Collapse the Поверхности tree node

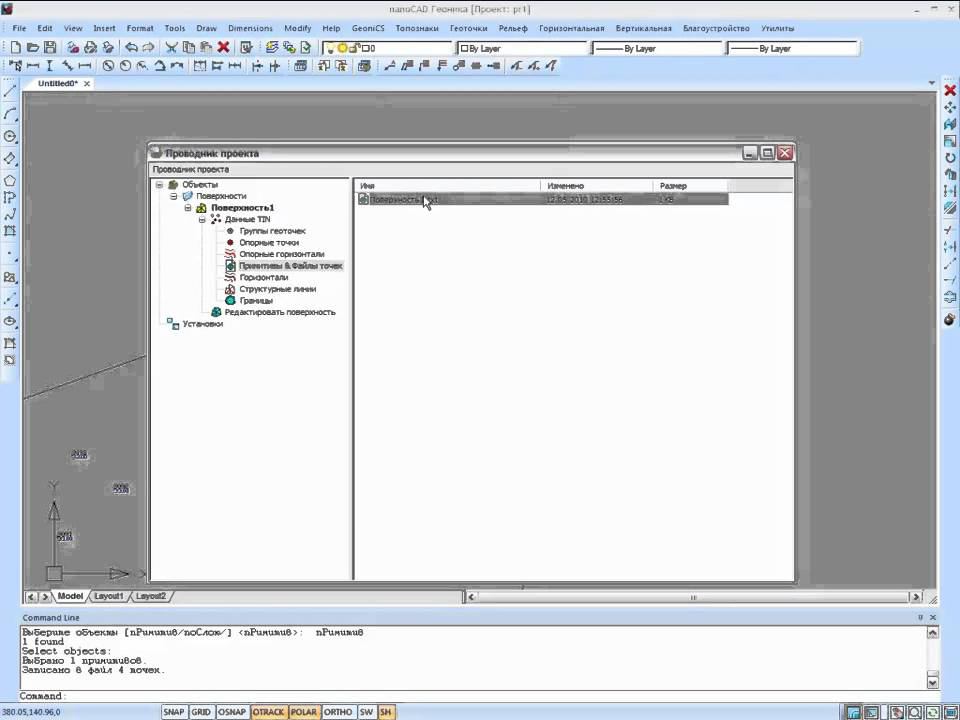[x=174, y=197]
